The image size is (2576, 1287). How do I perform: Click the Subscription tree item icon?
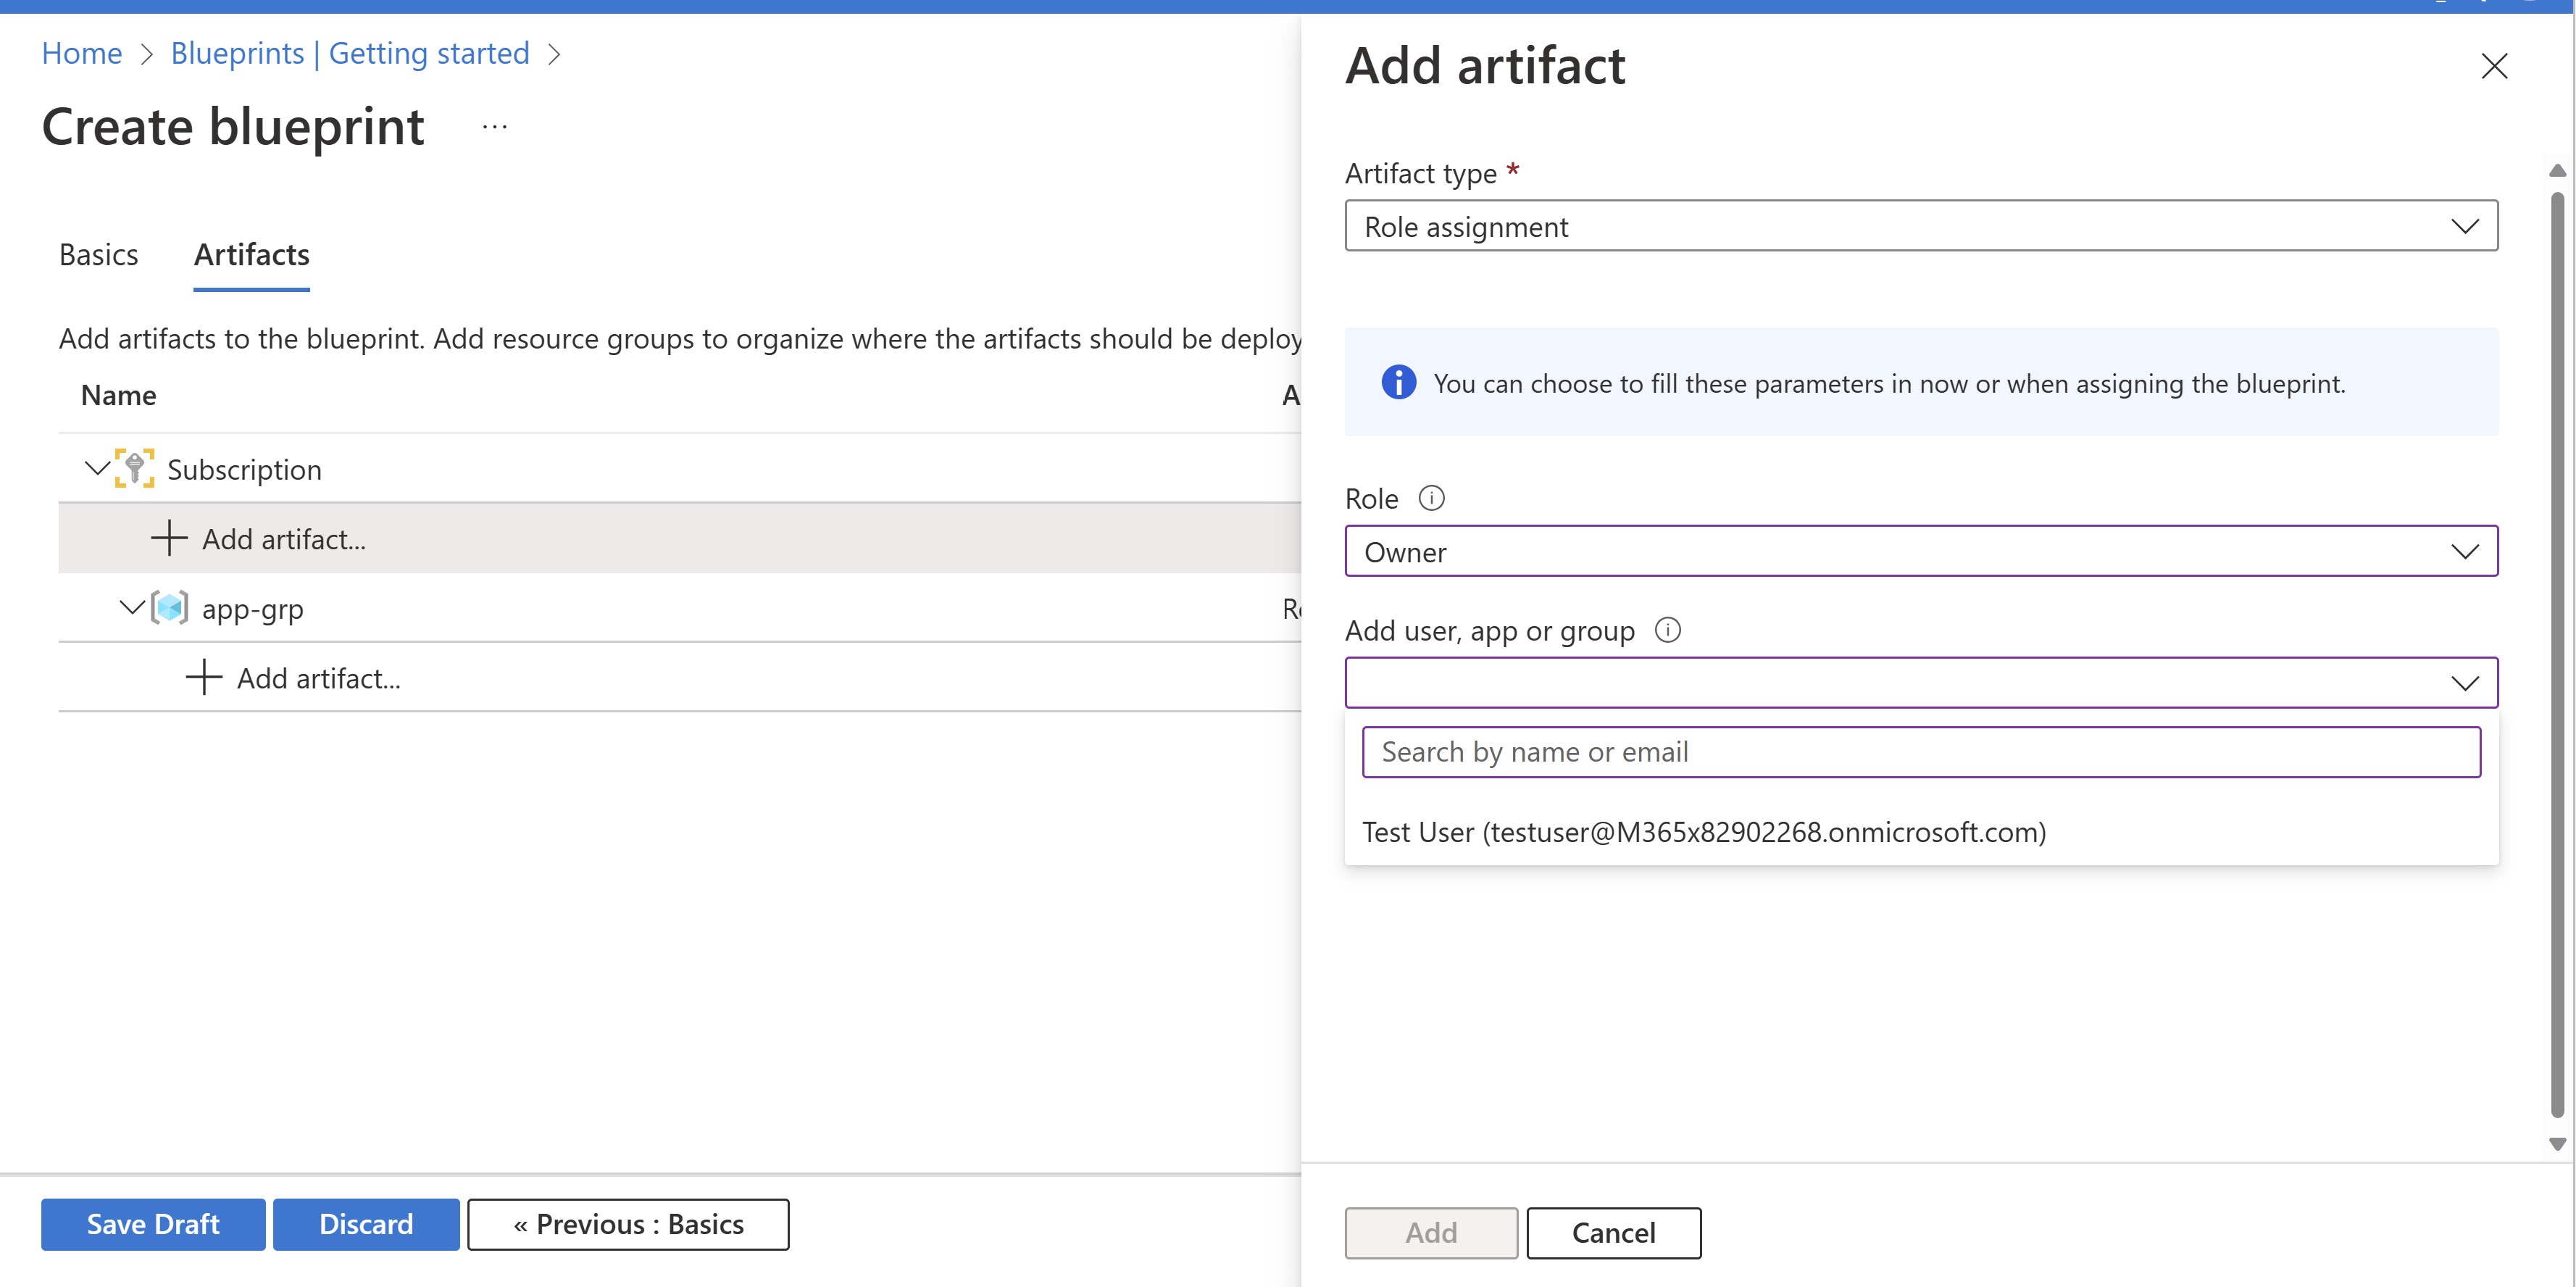(135, 468)
